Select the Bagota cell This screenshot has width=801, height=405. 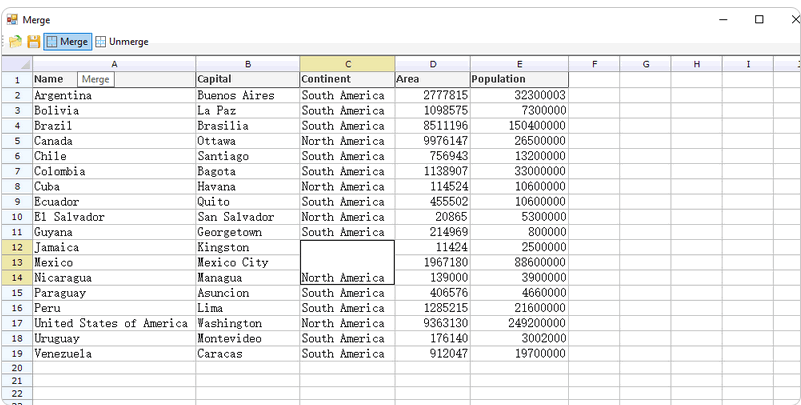tap(248, 171)
